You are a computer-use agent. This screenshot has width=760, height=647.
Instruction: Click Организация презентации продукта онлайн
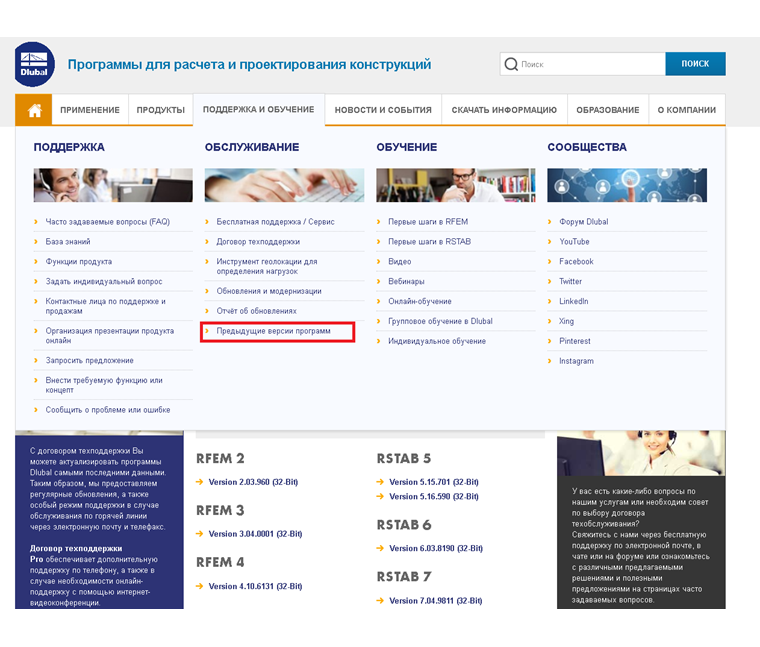[x=110, y=336]
